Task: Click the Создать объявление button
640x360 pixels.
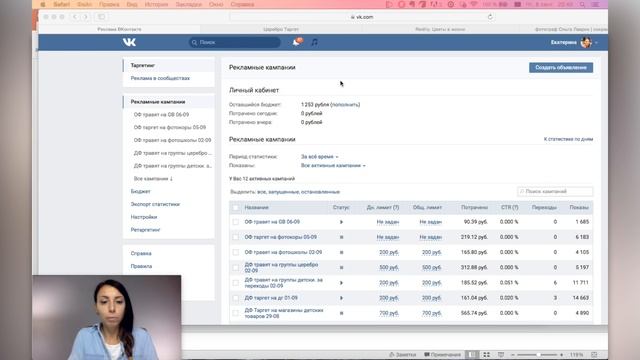Action: [x=561, y=67]
